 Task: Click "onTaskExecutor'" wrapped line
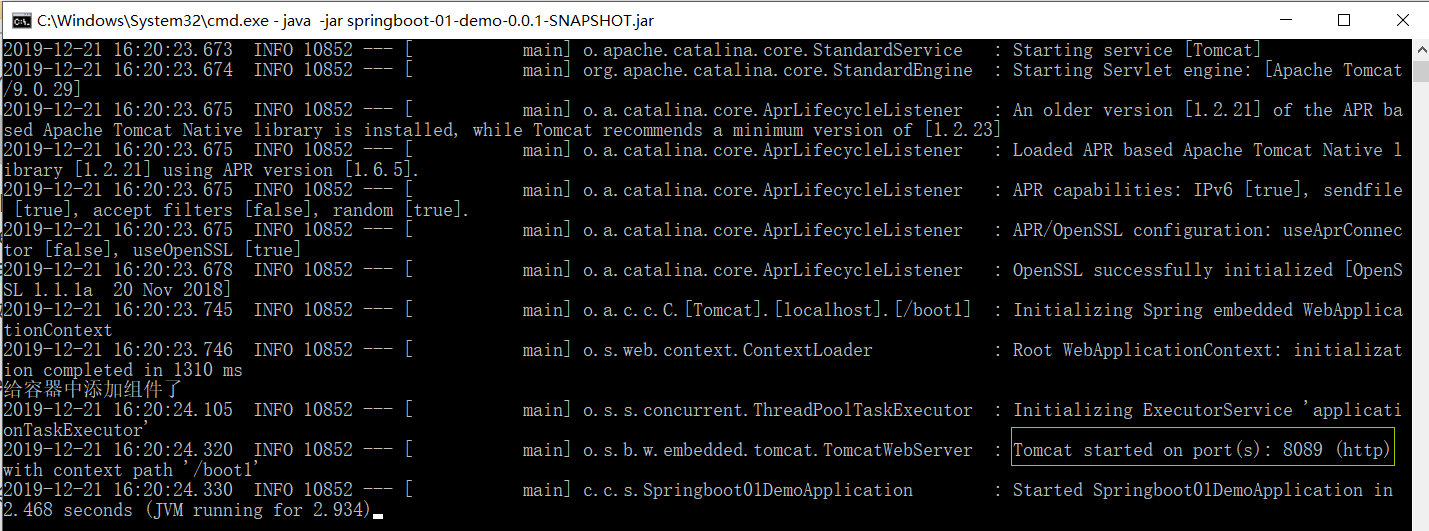click(77, 430)
